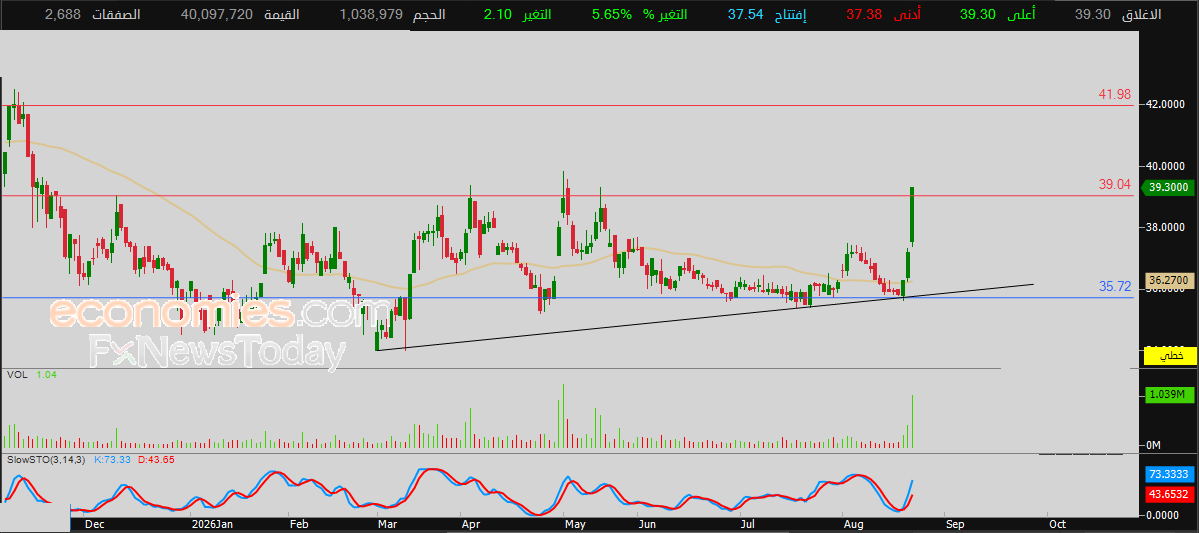Select the tall green candle at August end
Viewport: 1199px width, 533px height.
(912, 216)
